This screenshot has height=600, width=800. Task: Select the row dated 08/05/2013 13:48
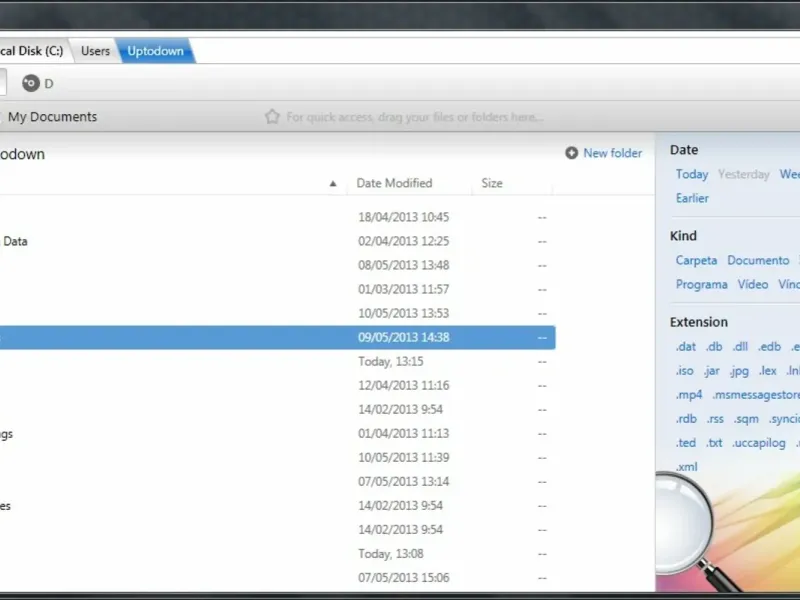(278, 265)
